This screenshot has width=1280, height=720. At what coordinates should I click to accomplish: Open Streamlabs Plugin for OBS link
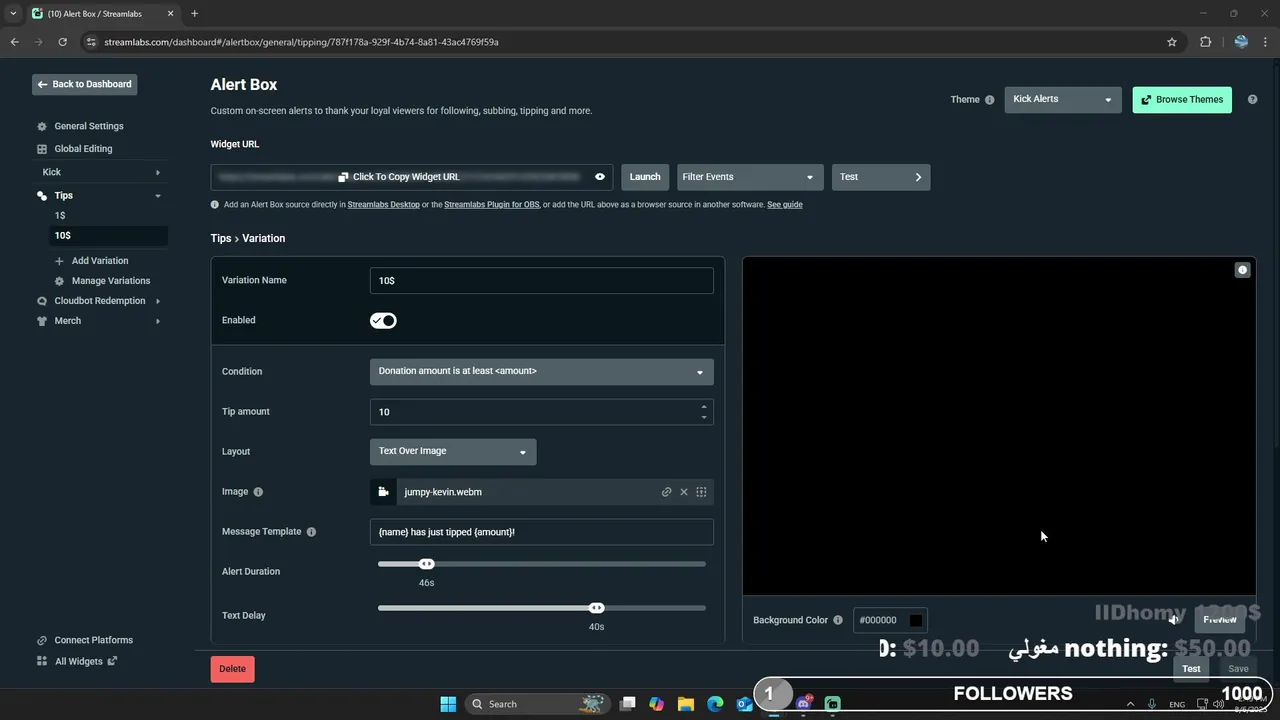point(492,205)
